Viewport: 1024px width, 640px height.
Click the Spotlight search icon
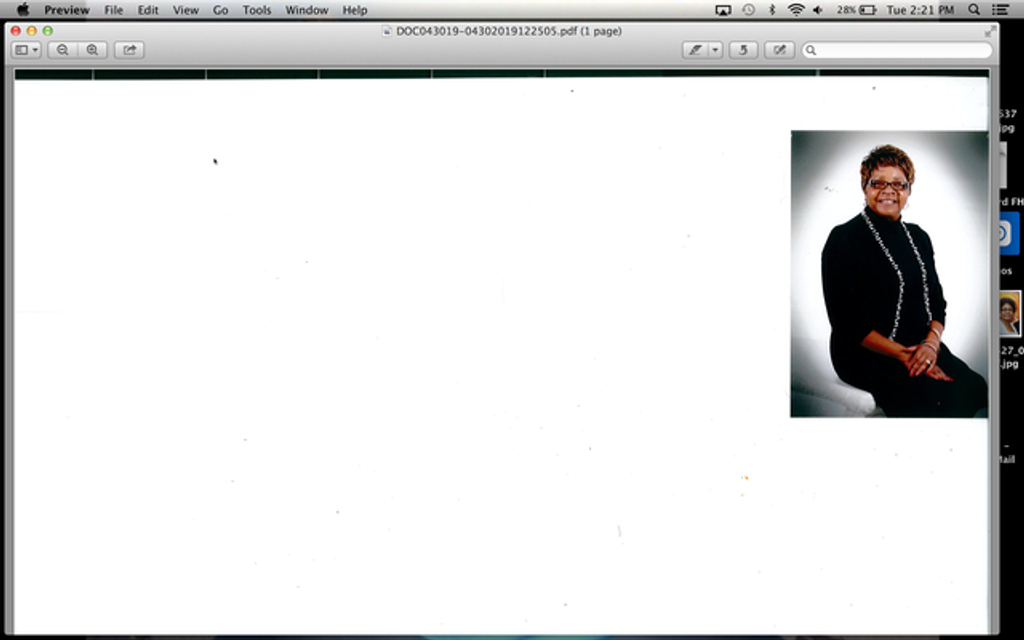coord(974,10)
